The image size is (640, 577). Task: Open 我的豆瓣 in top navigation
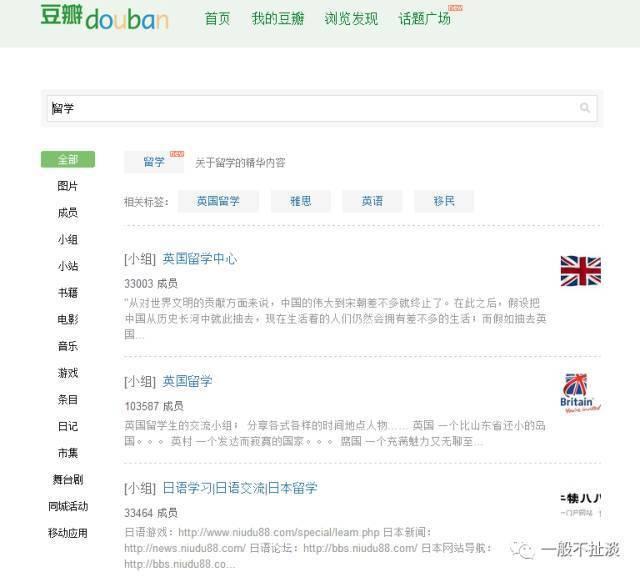pos(278,19)
